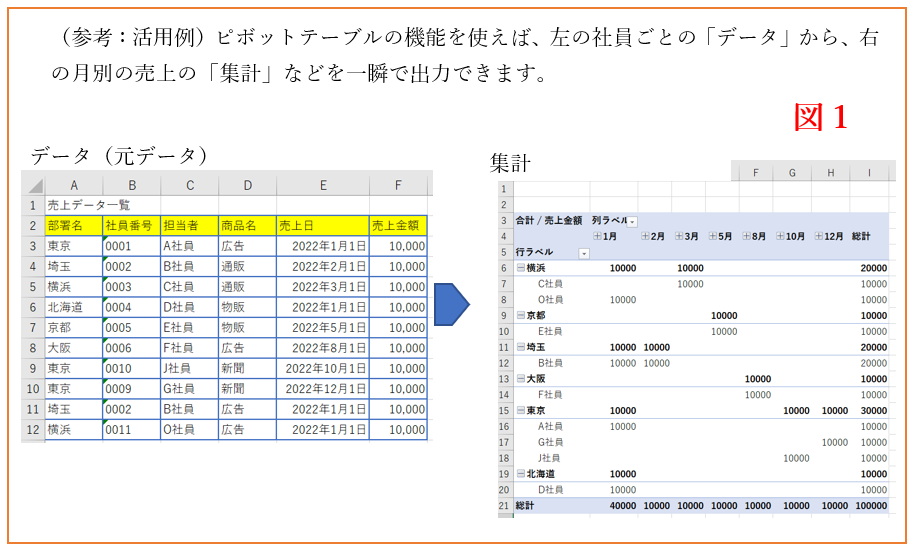Open the 行ラベル filter dropdown
Viewport: 914px width, 550px height.
tap(584, 253)
